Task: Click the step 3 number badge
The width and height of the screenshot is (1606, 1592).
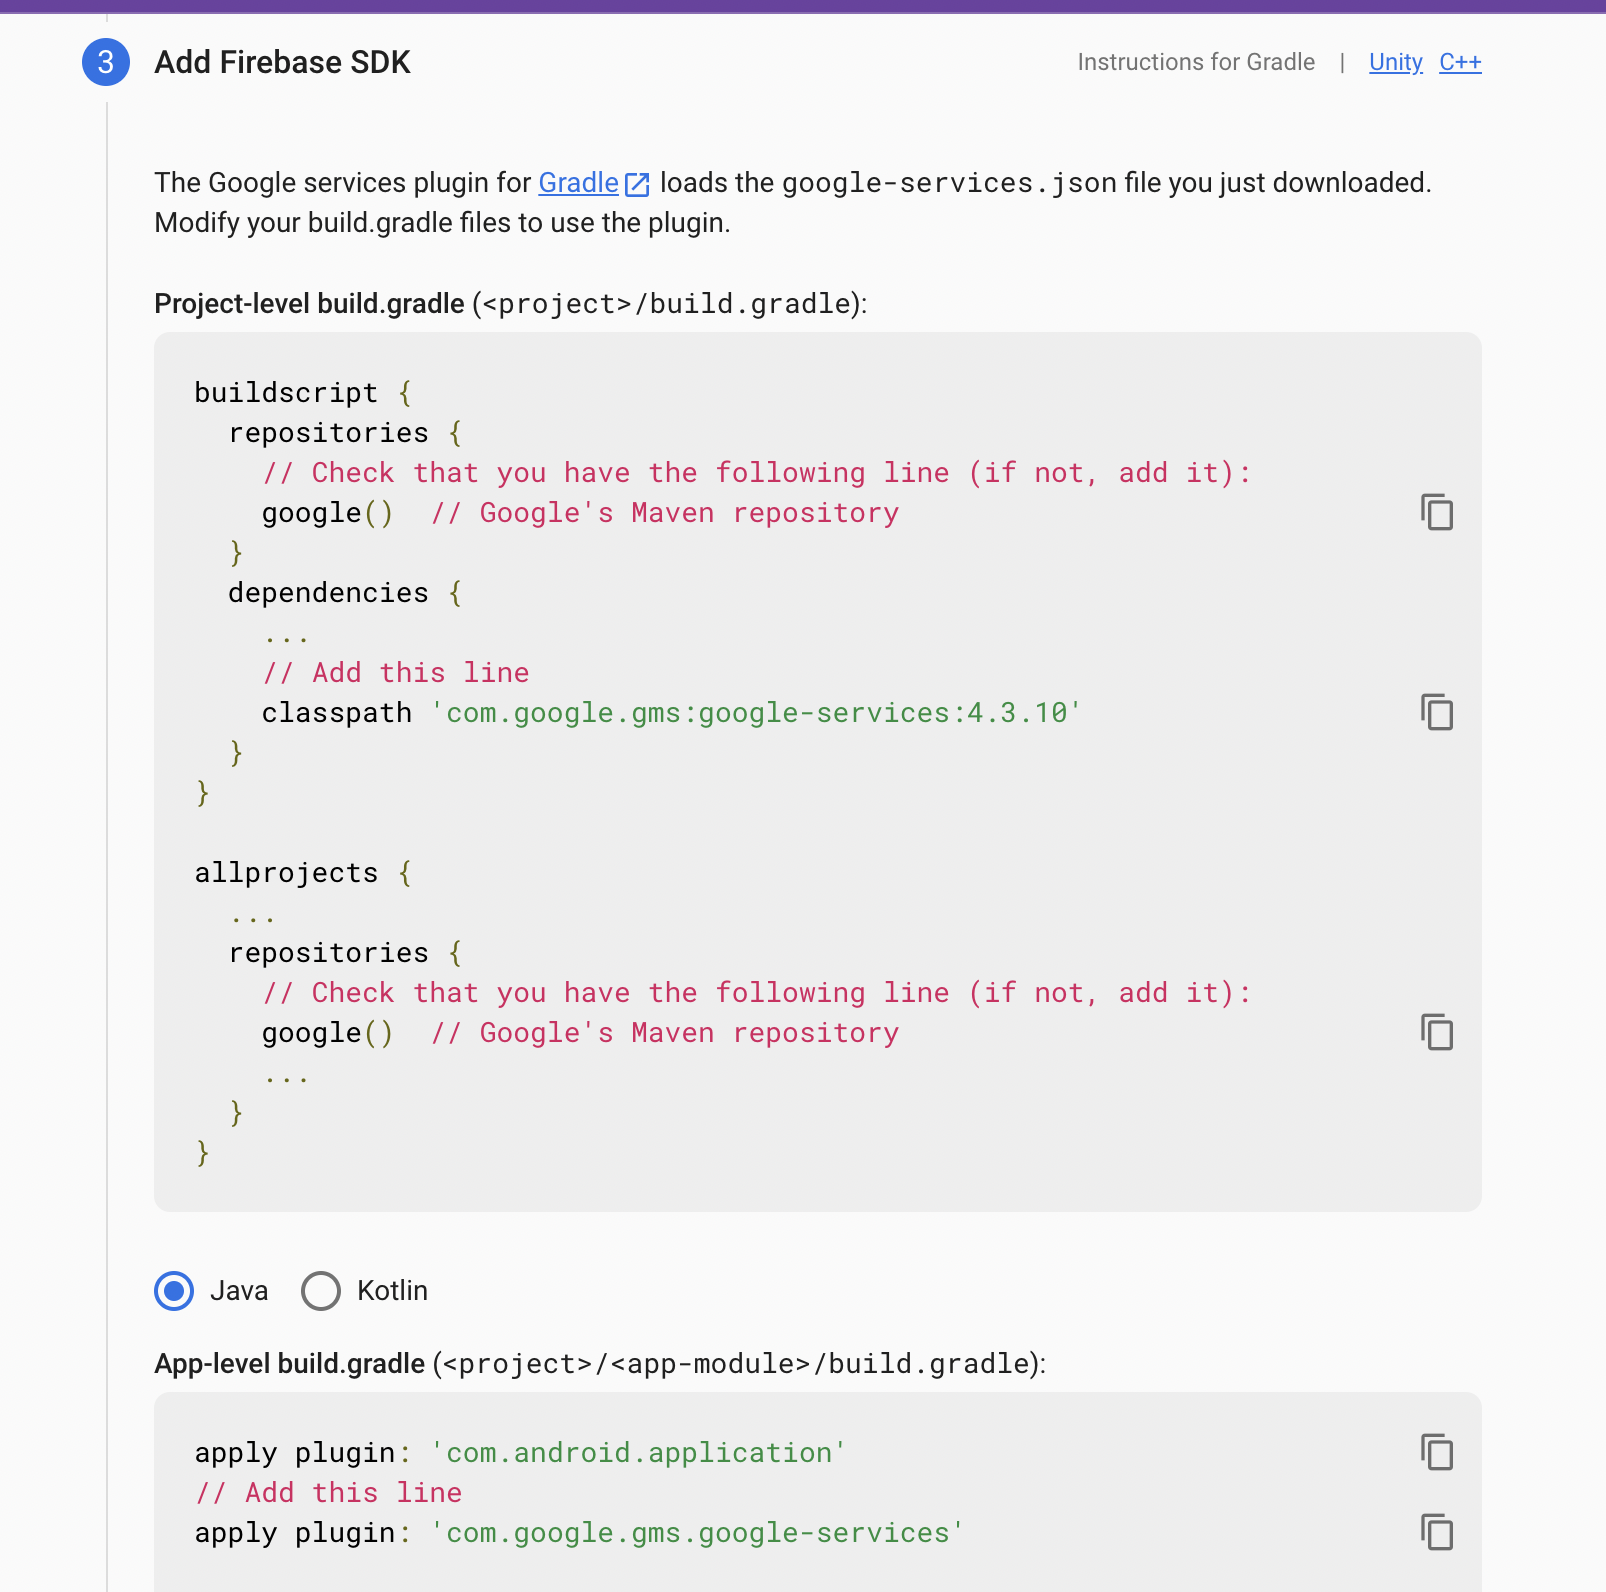Action: (106, 62)
